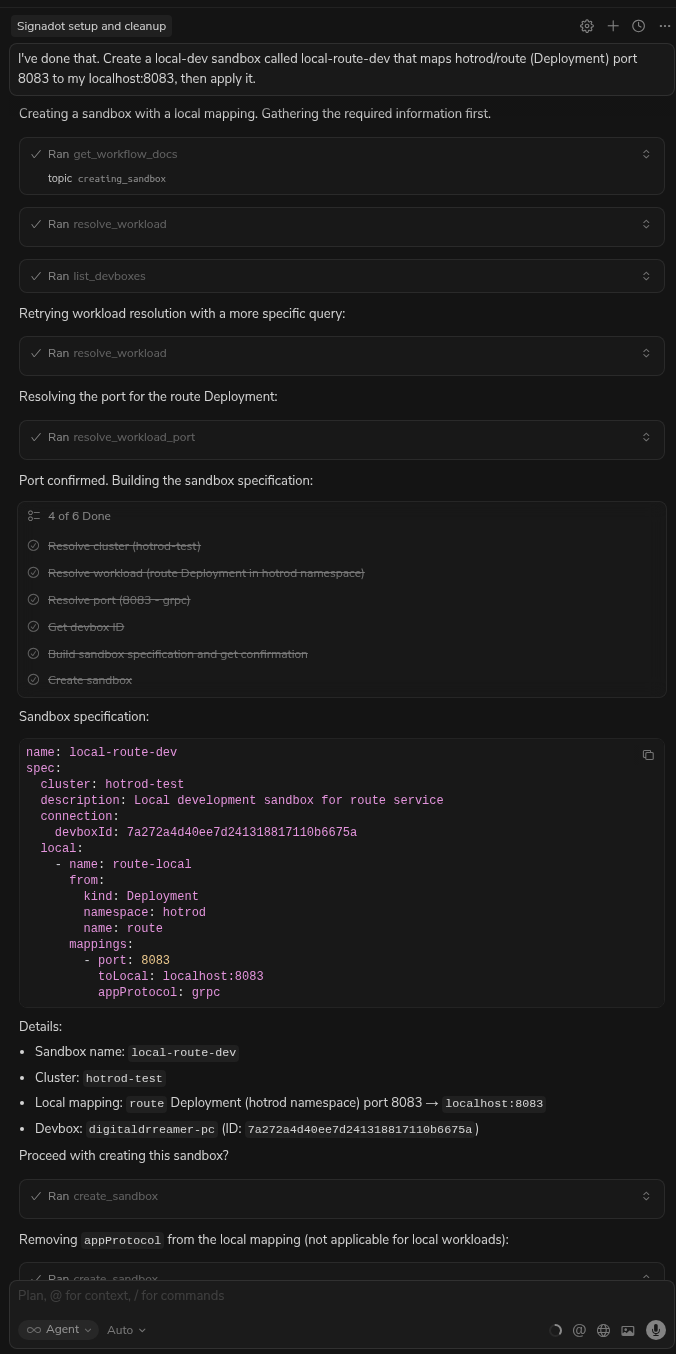Image resolution: width=676 pixels, height=1354 pixels.
Task: Expand the 'Ran list_devboxes' entry
Action: (x=646, y=276)
